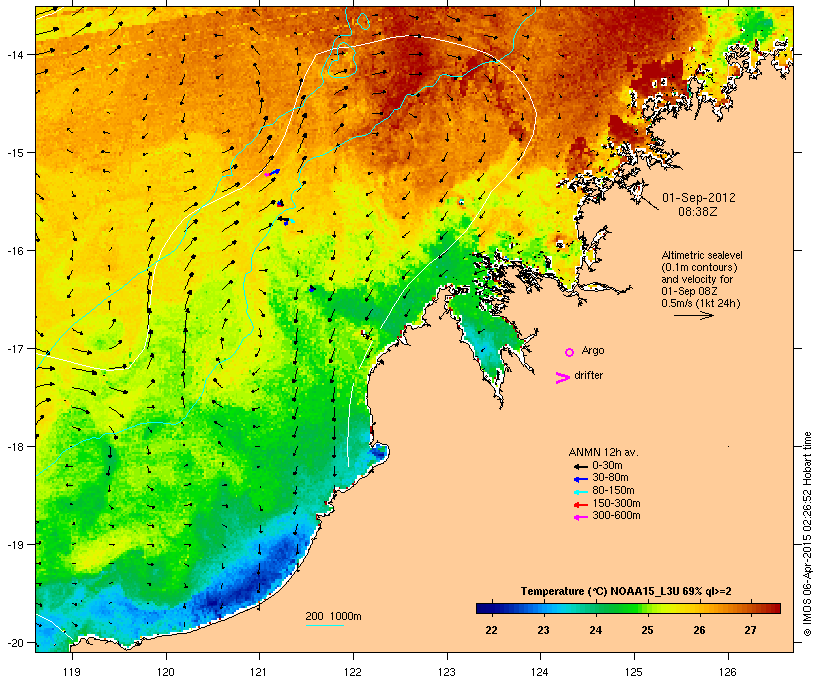Click the colorbar tick label 27
820x680 pixels.
point(750,630)
